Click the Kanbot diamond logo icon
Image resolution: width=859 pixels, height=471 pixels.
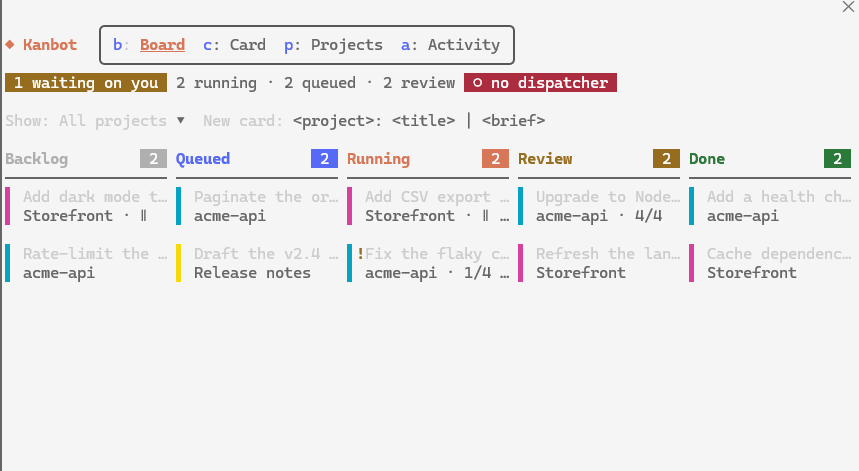(10, 45)
